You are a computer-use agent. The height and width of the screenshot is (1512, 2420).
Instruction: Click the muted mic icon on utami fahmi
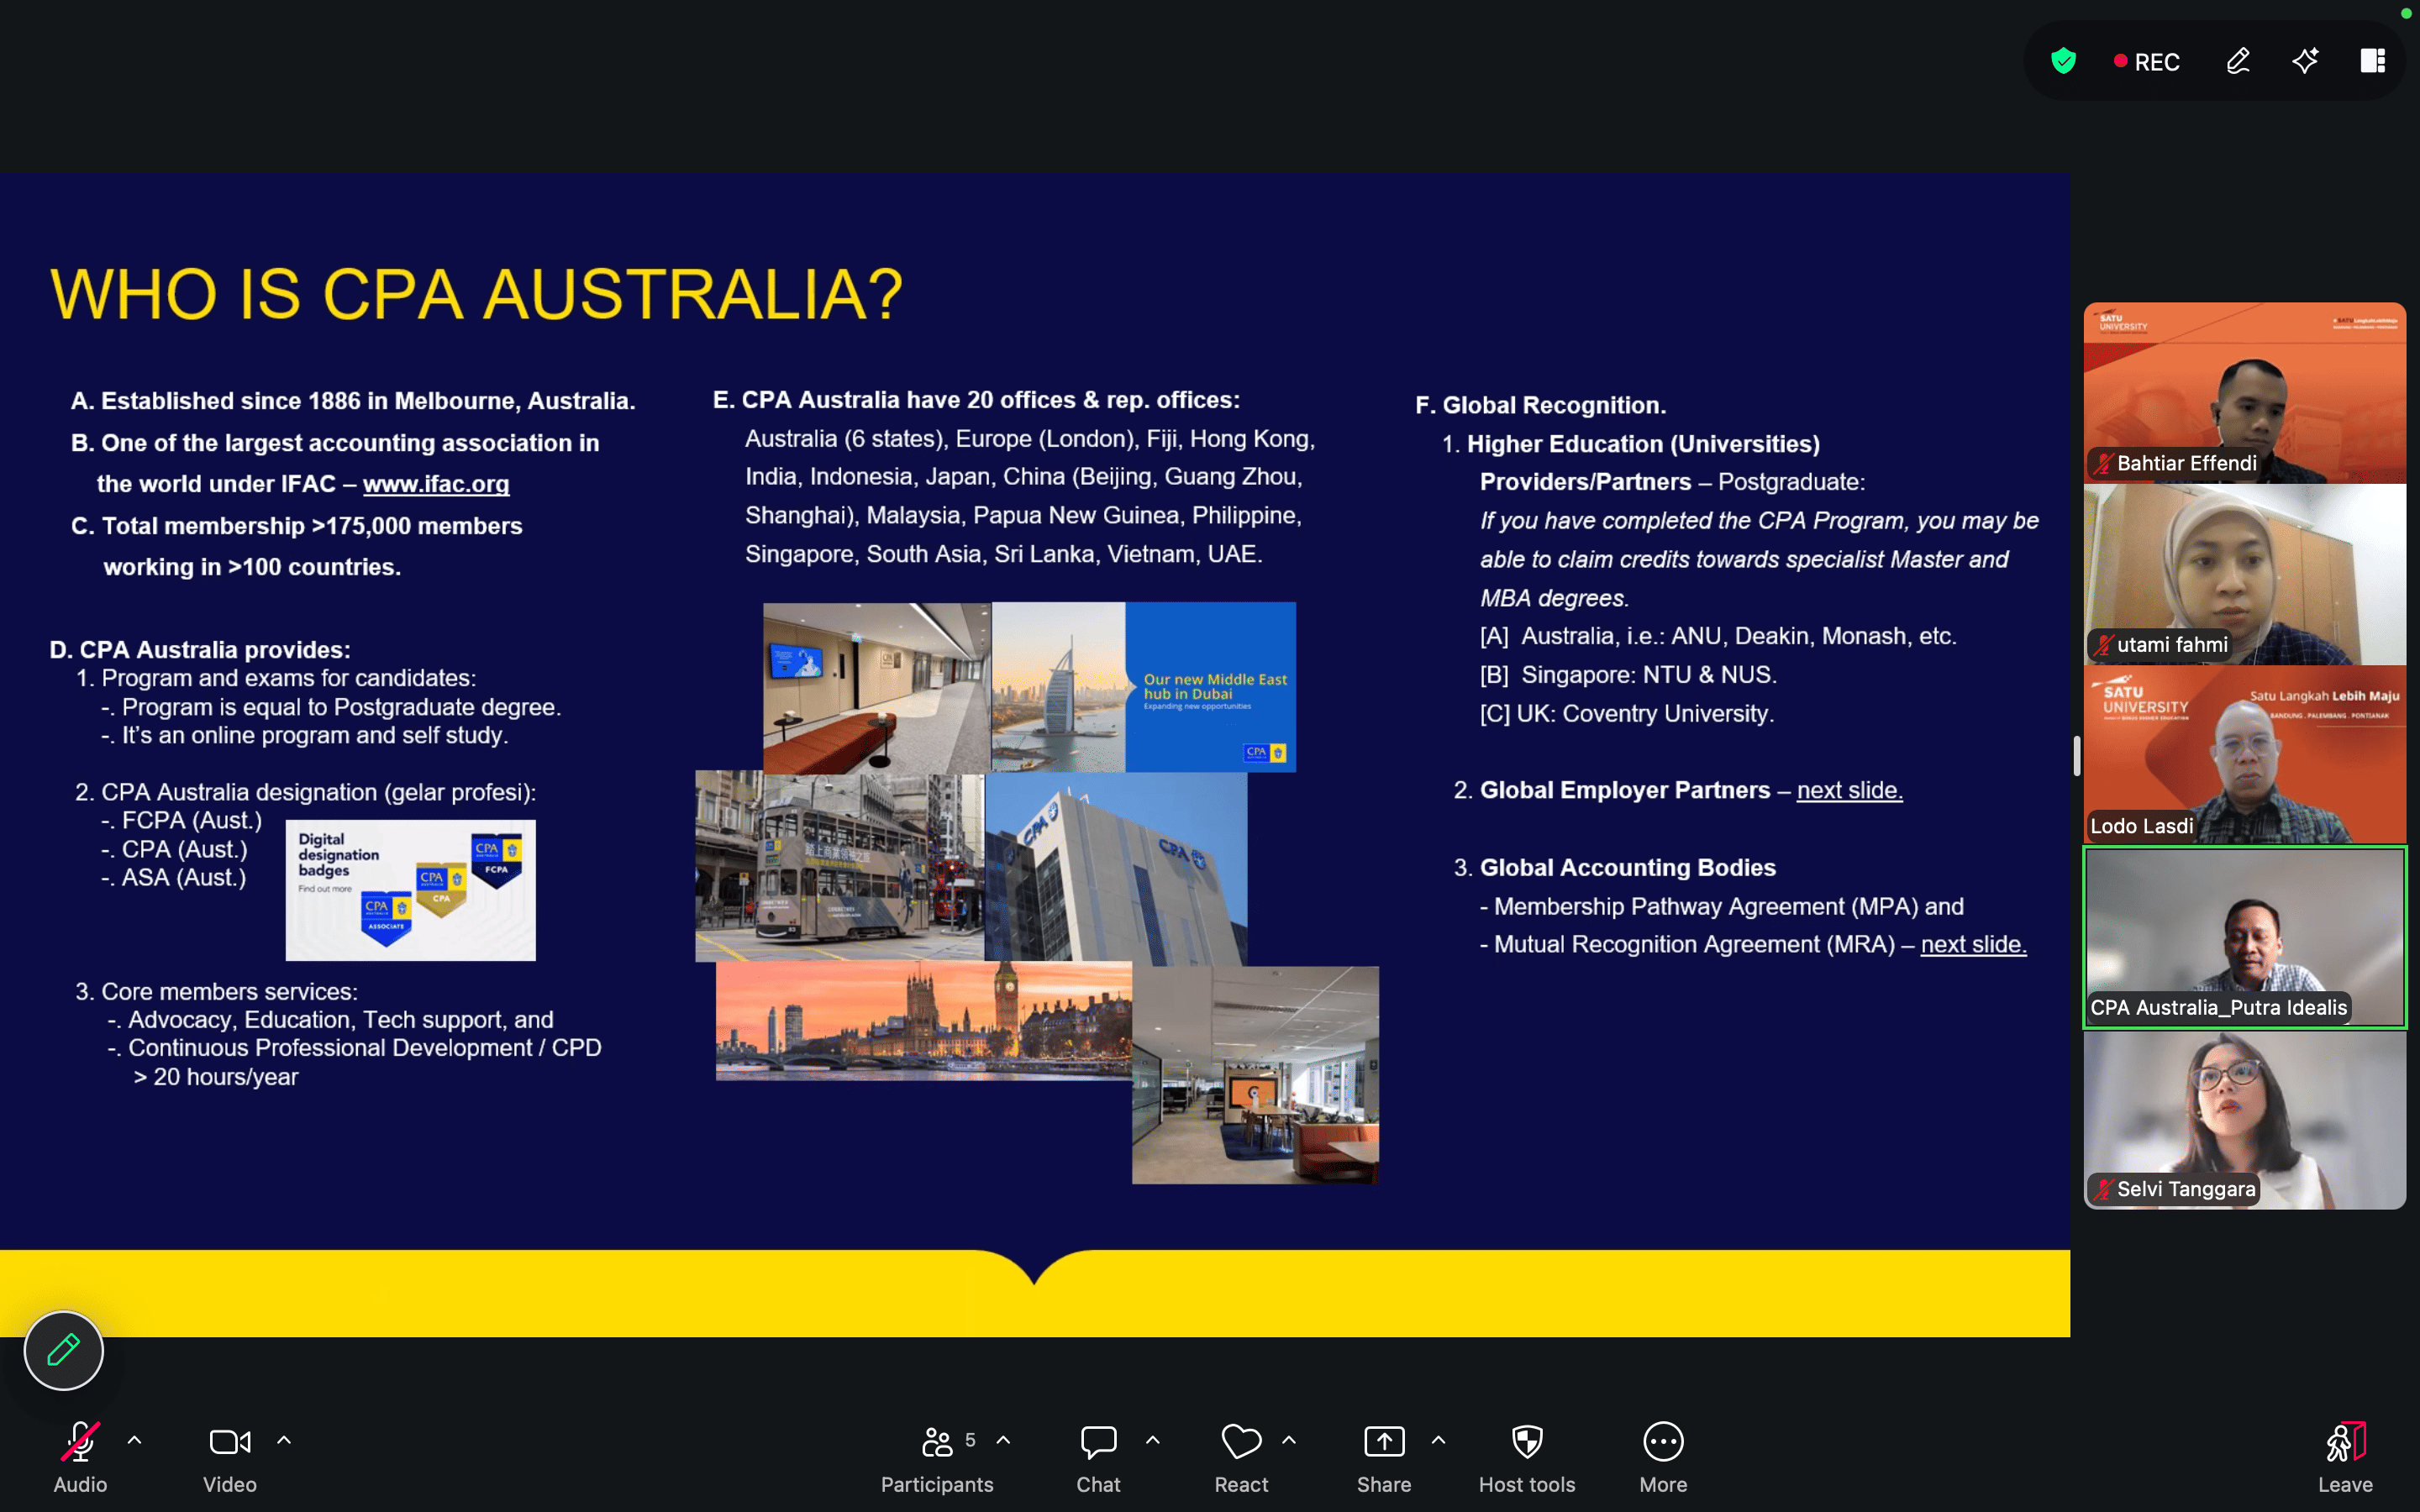[2103, 645]
